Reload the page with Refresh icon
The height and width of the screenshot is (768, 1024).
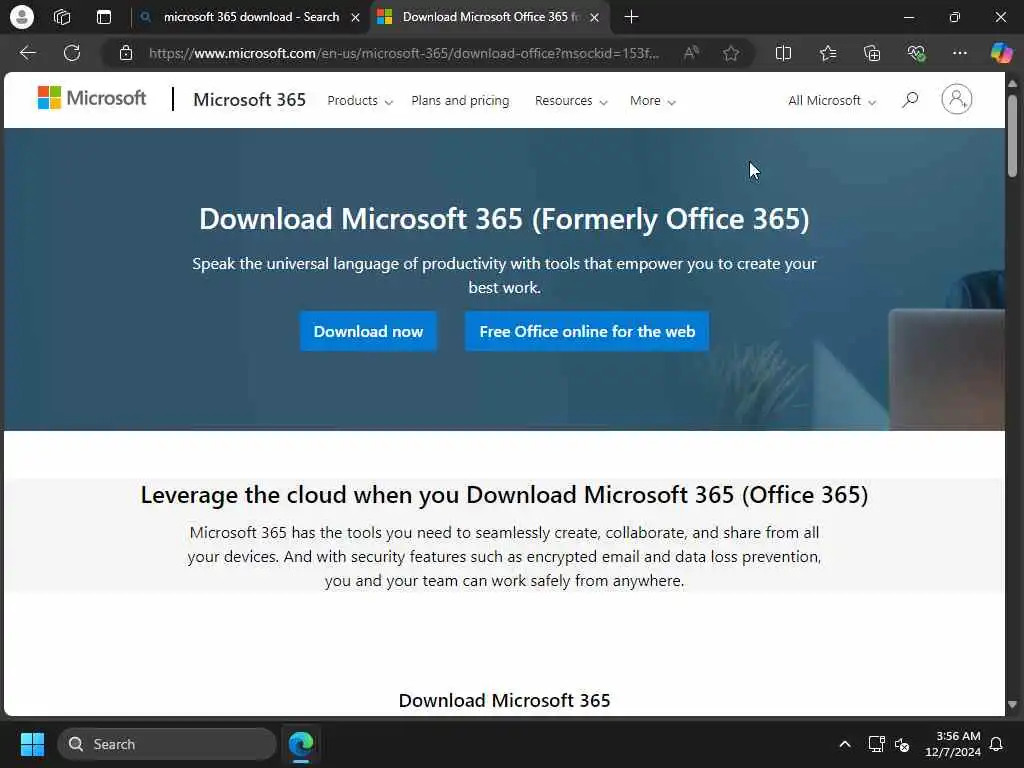(x=72, y=53)
